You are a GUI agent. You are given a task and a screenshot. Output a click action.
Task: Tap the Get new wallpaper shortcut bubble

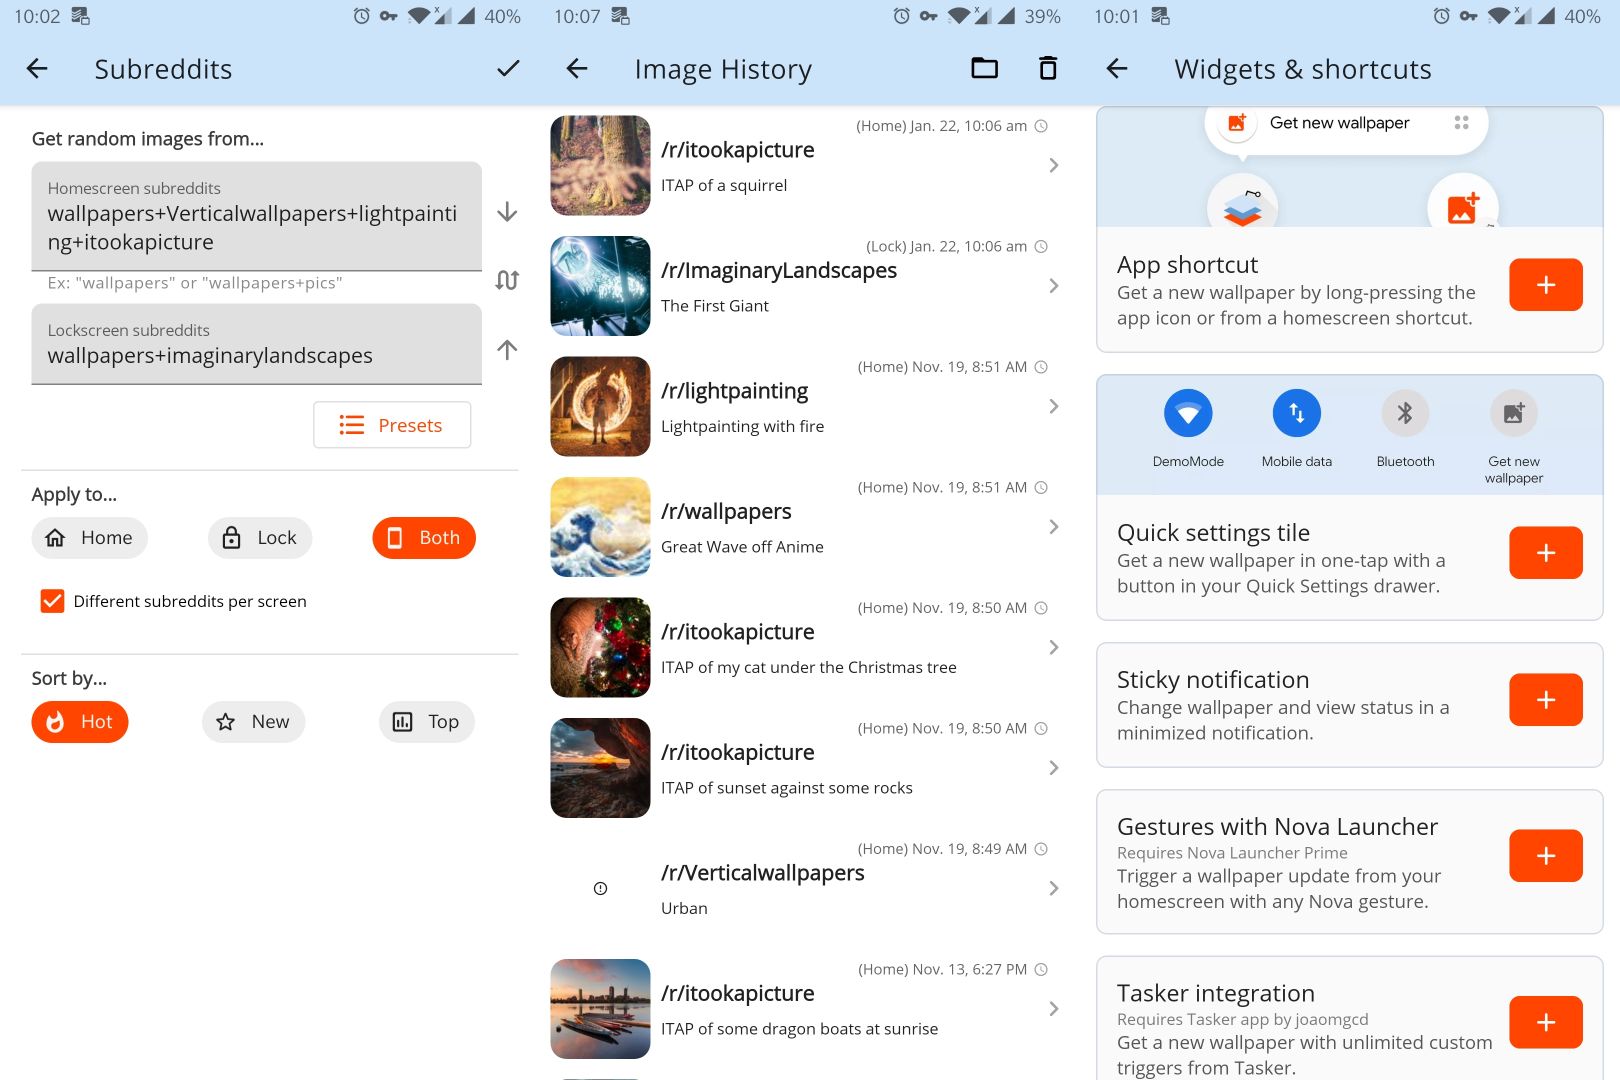[x=1346, y=124]
